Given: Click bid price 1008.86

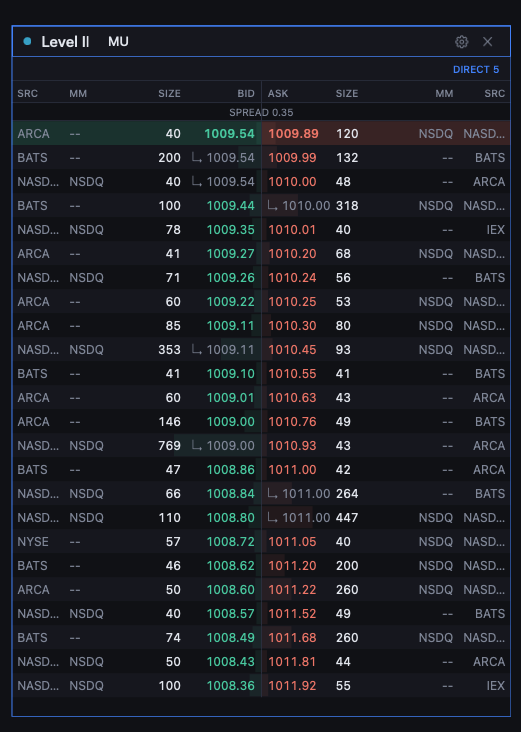Looking at the screenshot, I should [x=231, y=470].
